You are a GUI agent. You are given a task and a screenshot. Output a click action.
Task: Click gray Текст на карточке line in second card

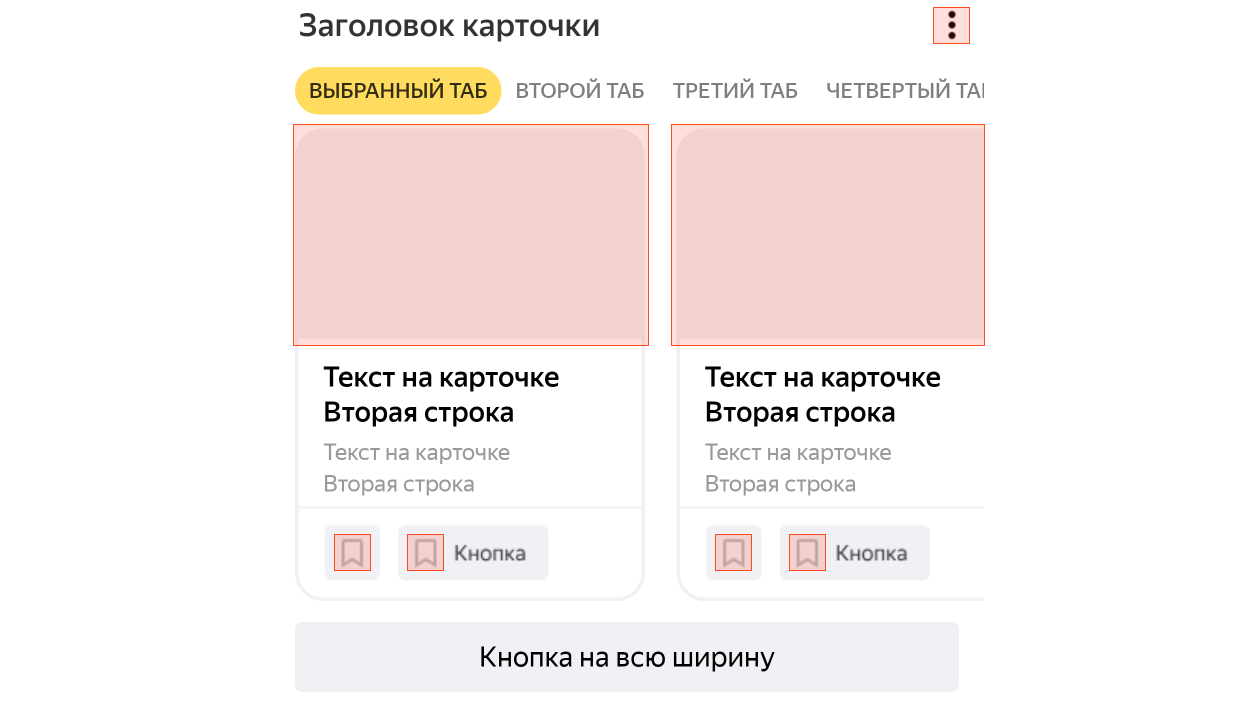click(798, 453)
